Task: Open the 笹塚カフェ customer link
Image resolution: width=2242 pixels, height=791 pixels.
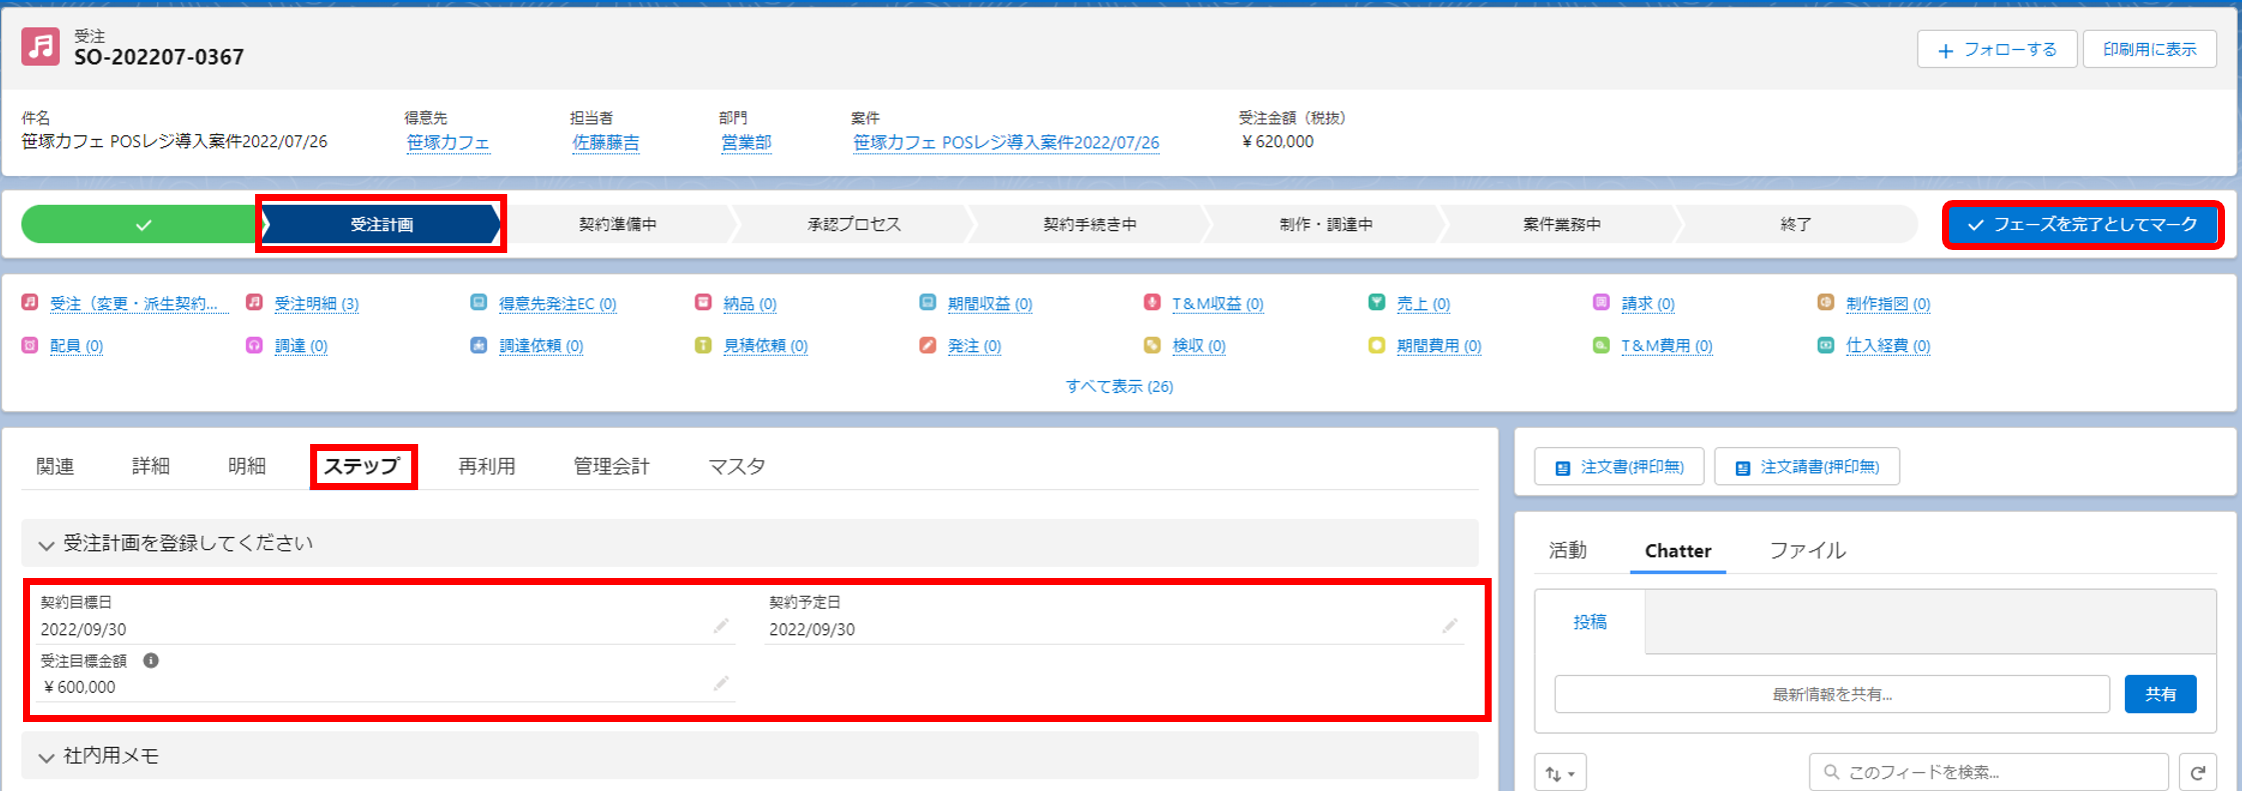Action: 447,143
